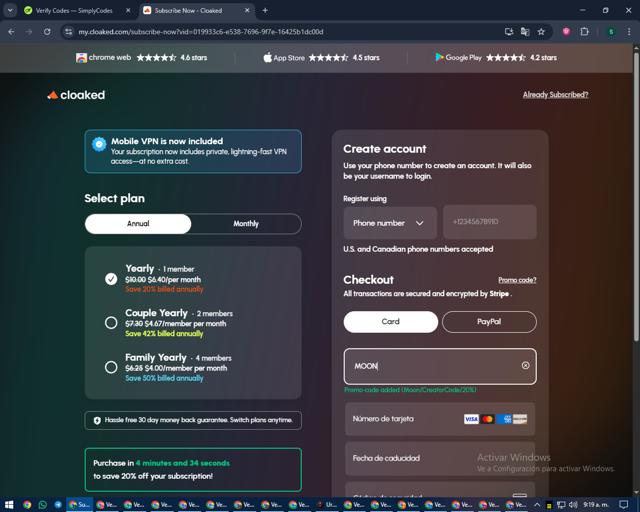This screenshot has width=640, height=512.
Task: Click the Mobile VPN verified badge icon
Action: click(99, 144)
